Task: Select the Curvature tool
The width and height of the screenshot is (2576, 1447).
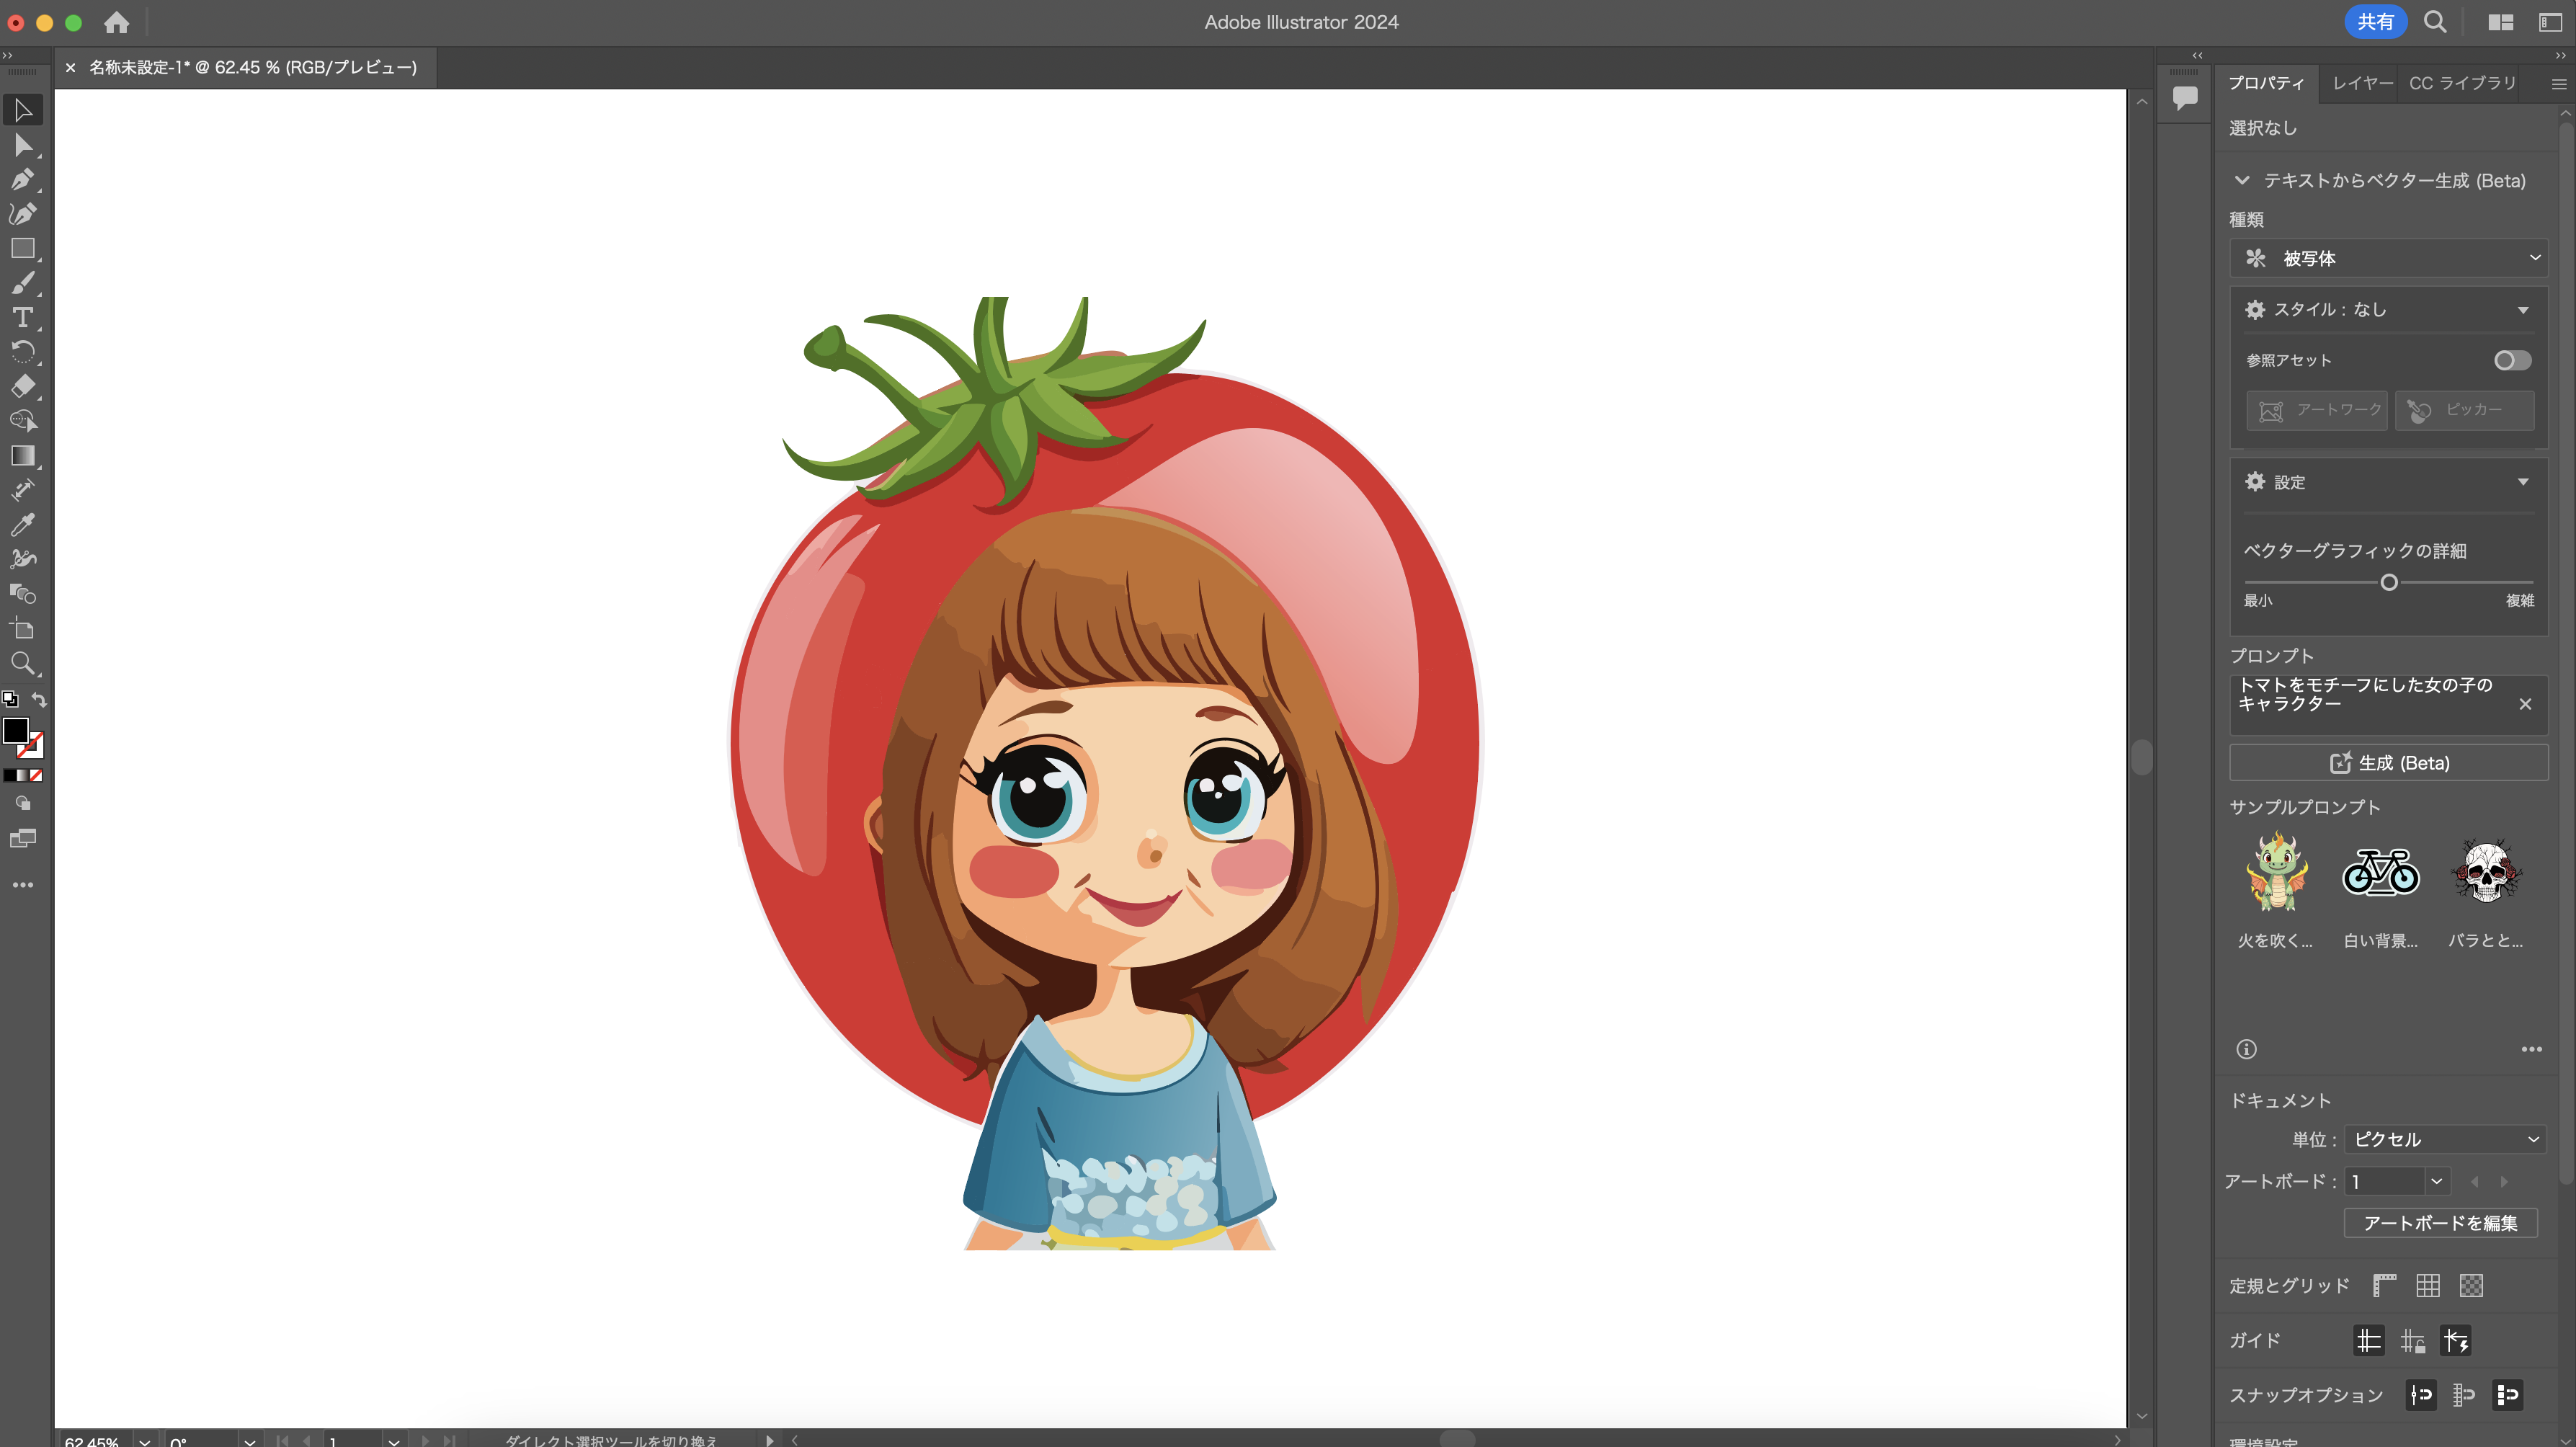Action: (23, 214)
